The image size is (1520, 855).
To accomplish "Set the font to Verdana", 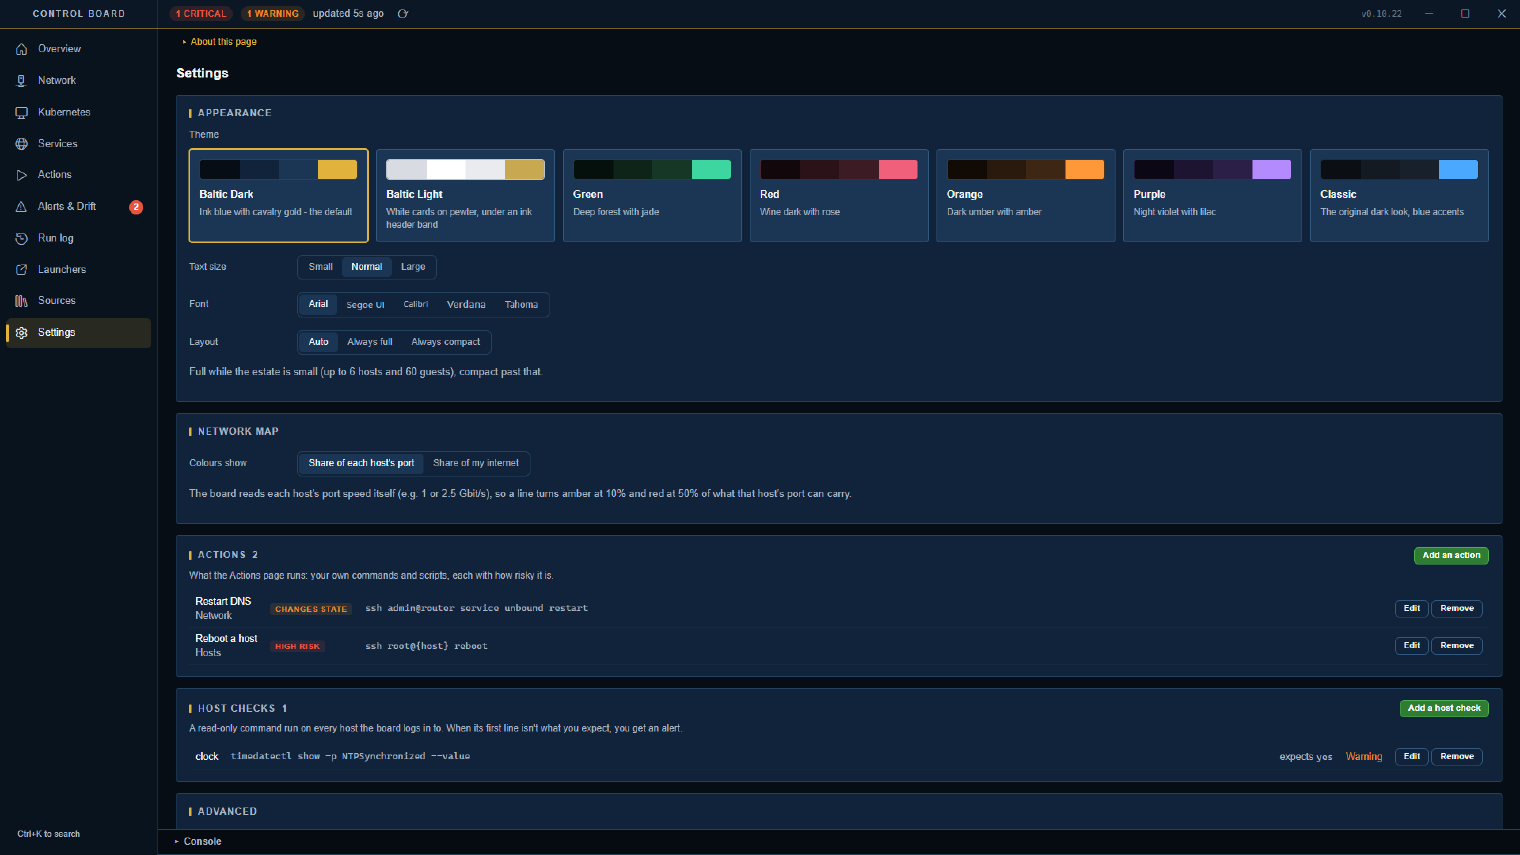I will click(466, 304).
